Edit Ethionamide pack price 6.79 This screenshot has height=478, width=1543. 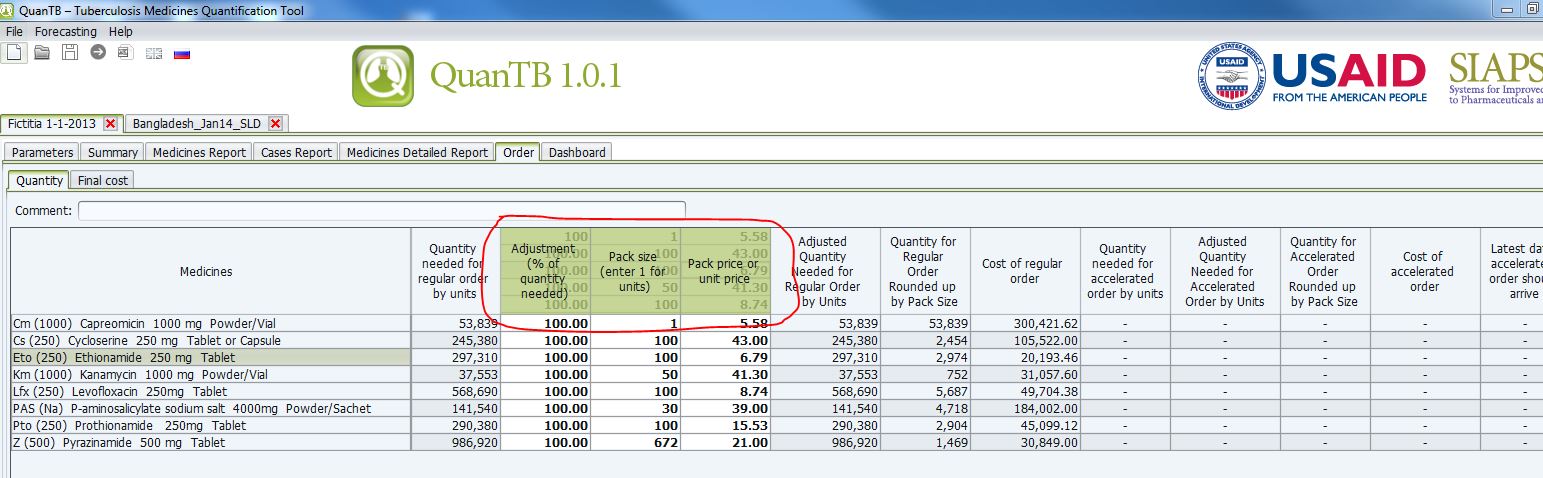click(x=725, y=357)
